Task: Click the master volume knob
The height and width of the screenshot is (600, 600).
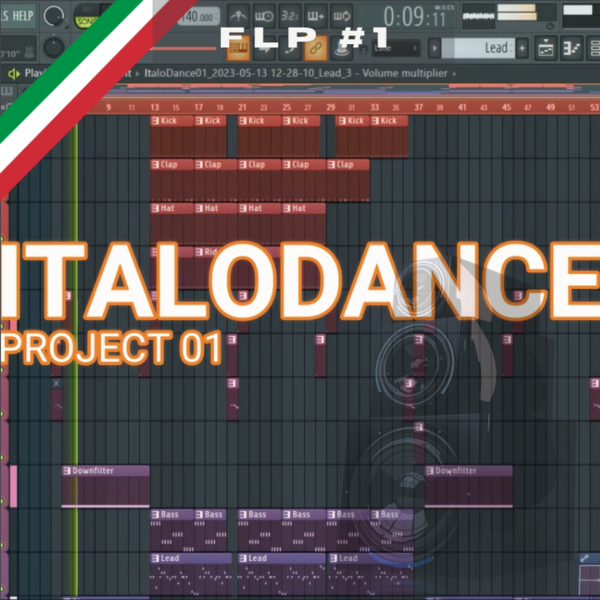Action: coord(54,16)
